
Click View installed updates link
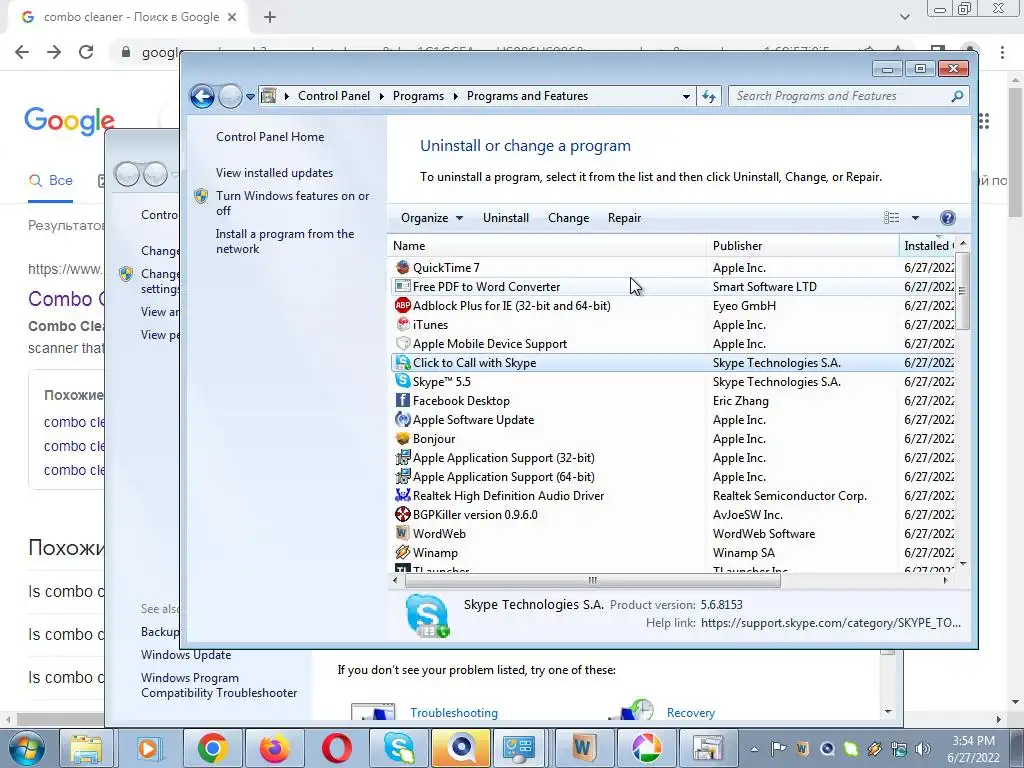274,173
